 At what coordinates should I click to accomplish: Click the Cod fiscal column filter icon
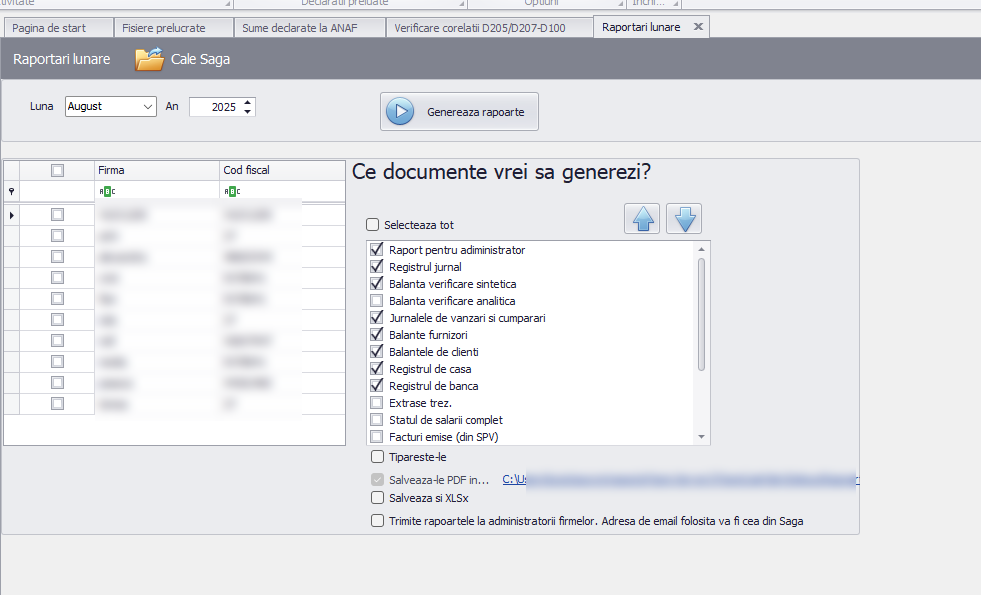pyautogui.click(x=232, y=191)
